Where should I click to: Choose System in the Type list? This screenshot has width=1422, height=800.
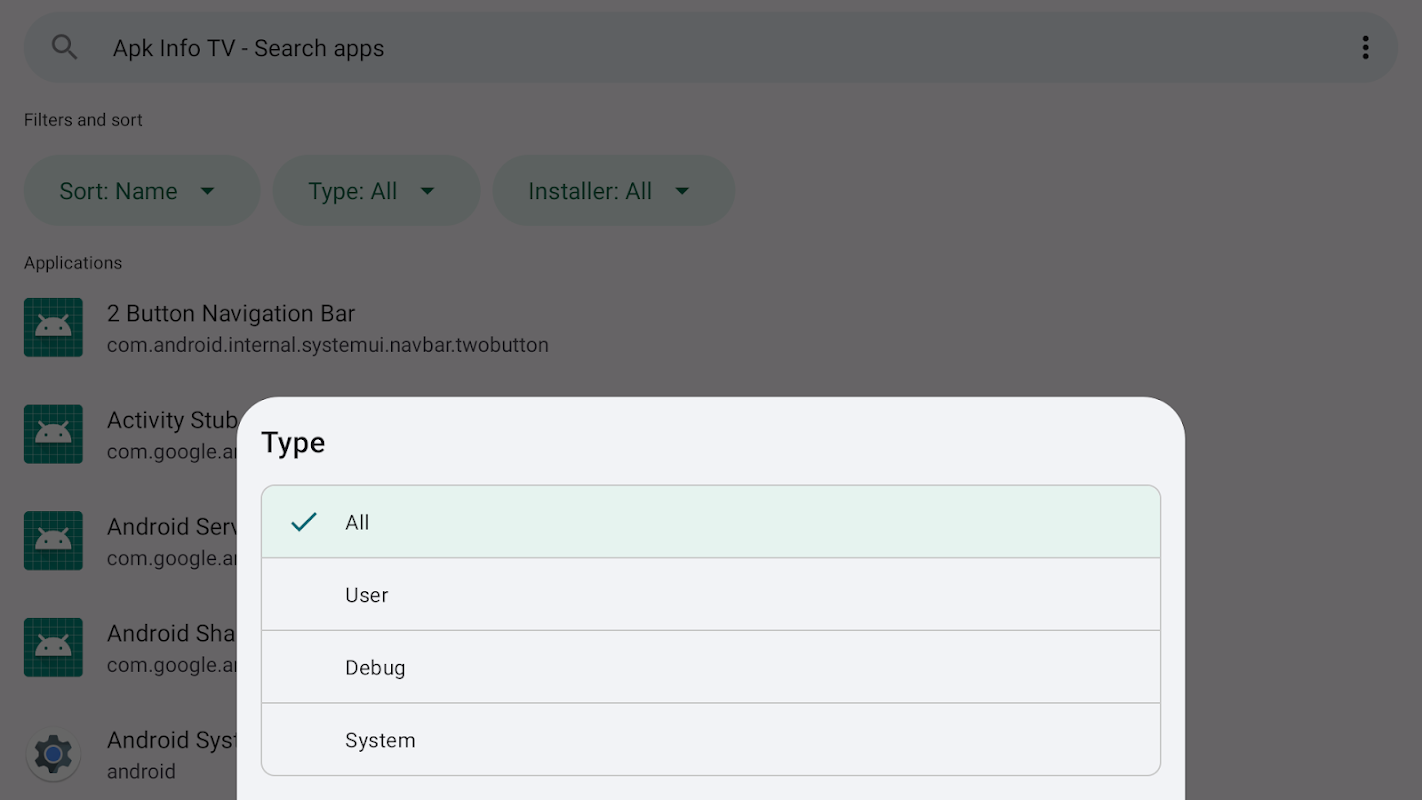710,740
